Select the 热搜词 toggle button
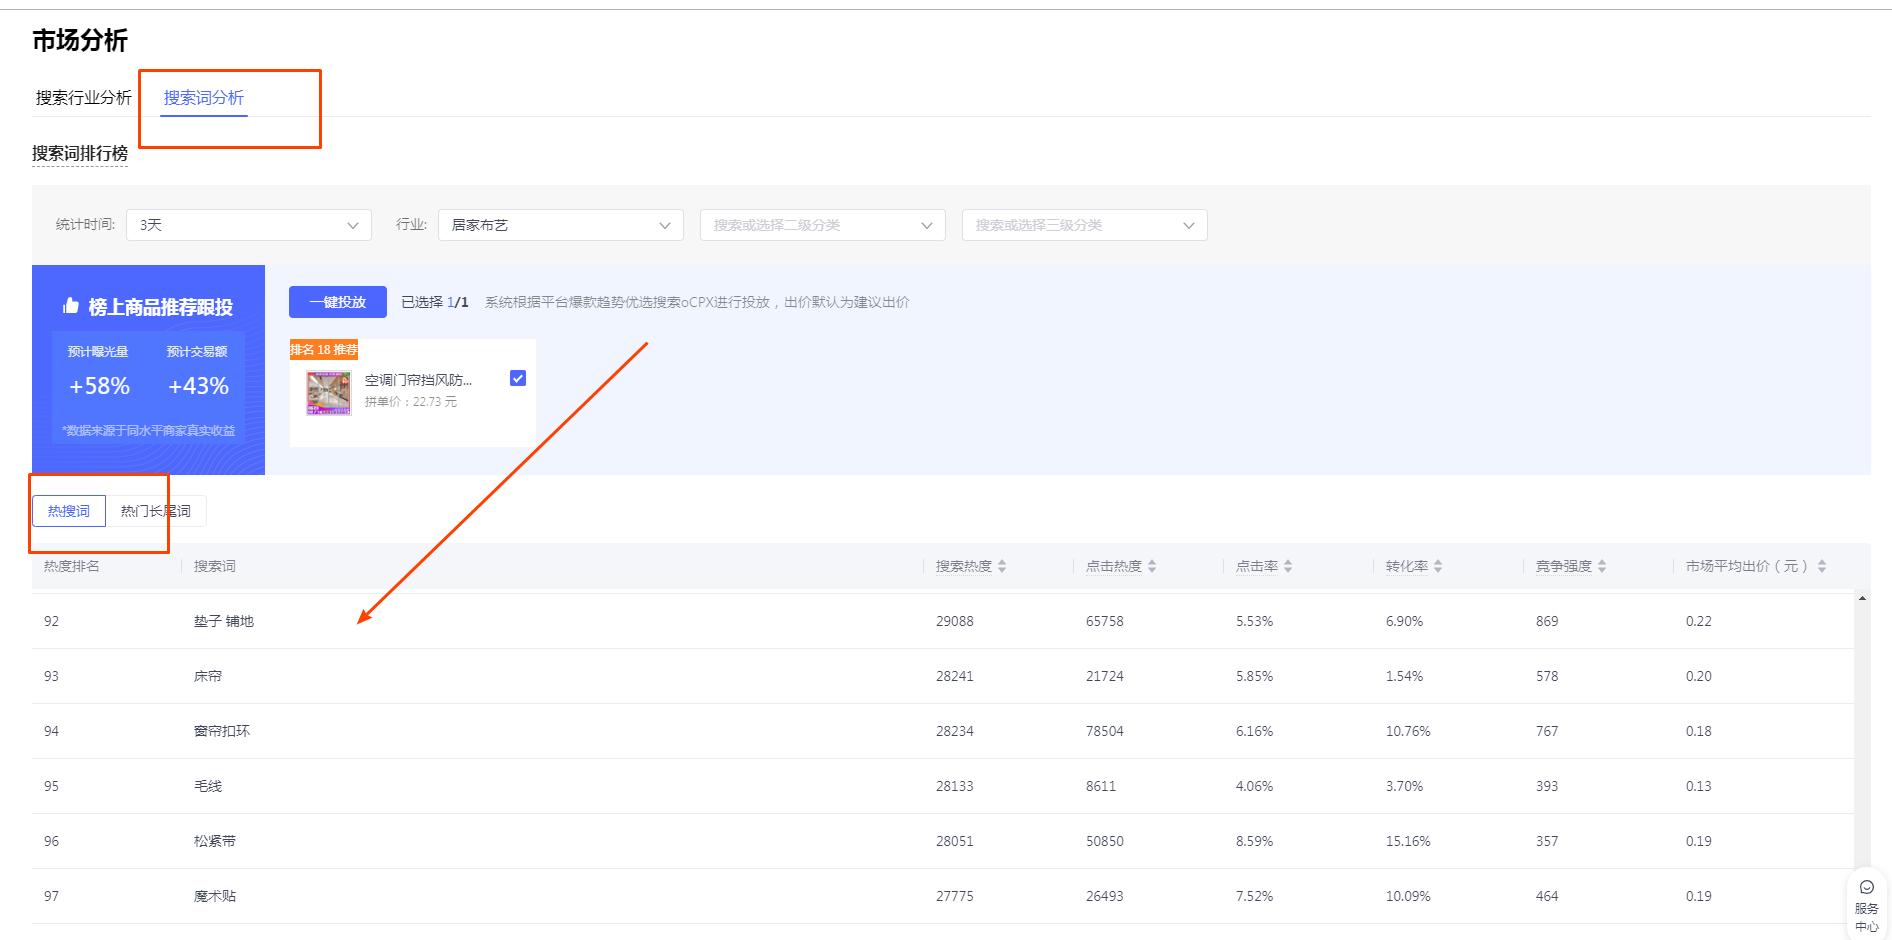1892x940 pixels. [x=69, y=511]
